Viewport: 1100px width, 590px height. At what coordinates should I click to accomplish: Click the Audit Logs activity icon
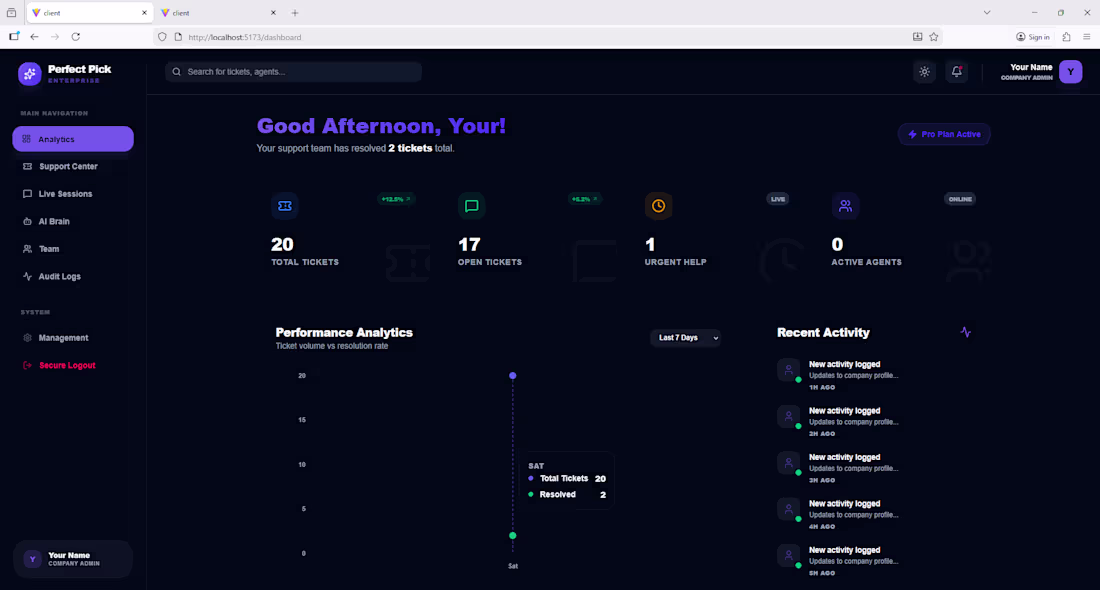tap(27, 276)
